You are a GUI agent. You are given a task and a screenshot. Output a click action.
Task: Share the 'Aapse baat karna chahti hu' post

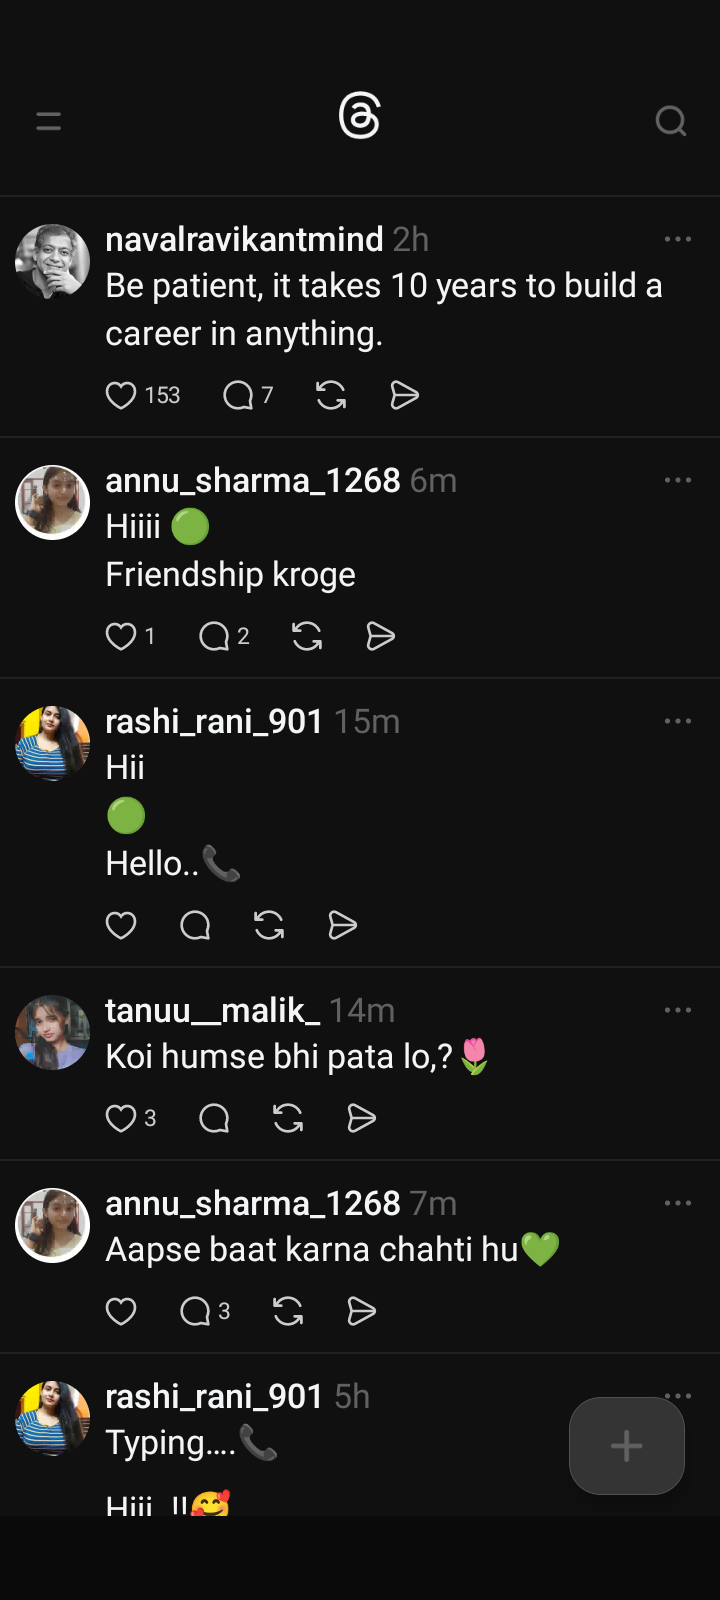pyautogui.click(x=361, y=1311)
